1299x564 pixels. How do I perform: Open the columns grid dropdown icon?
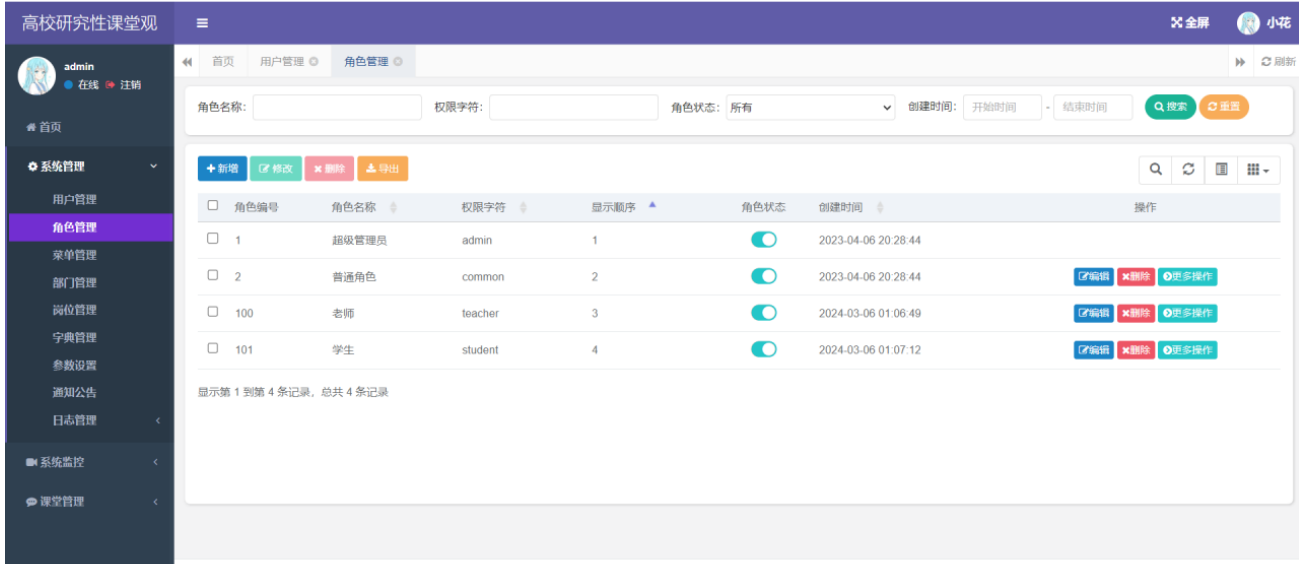pos(1259,170)
